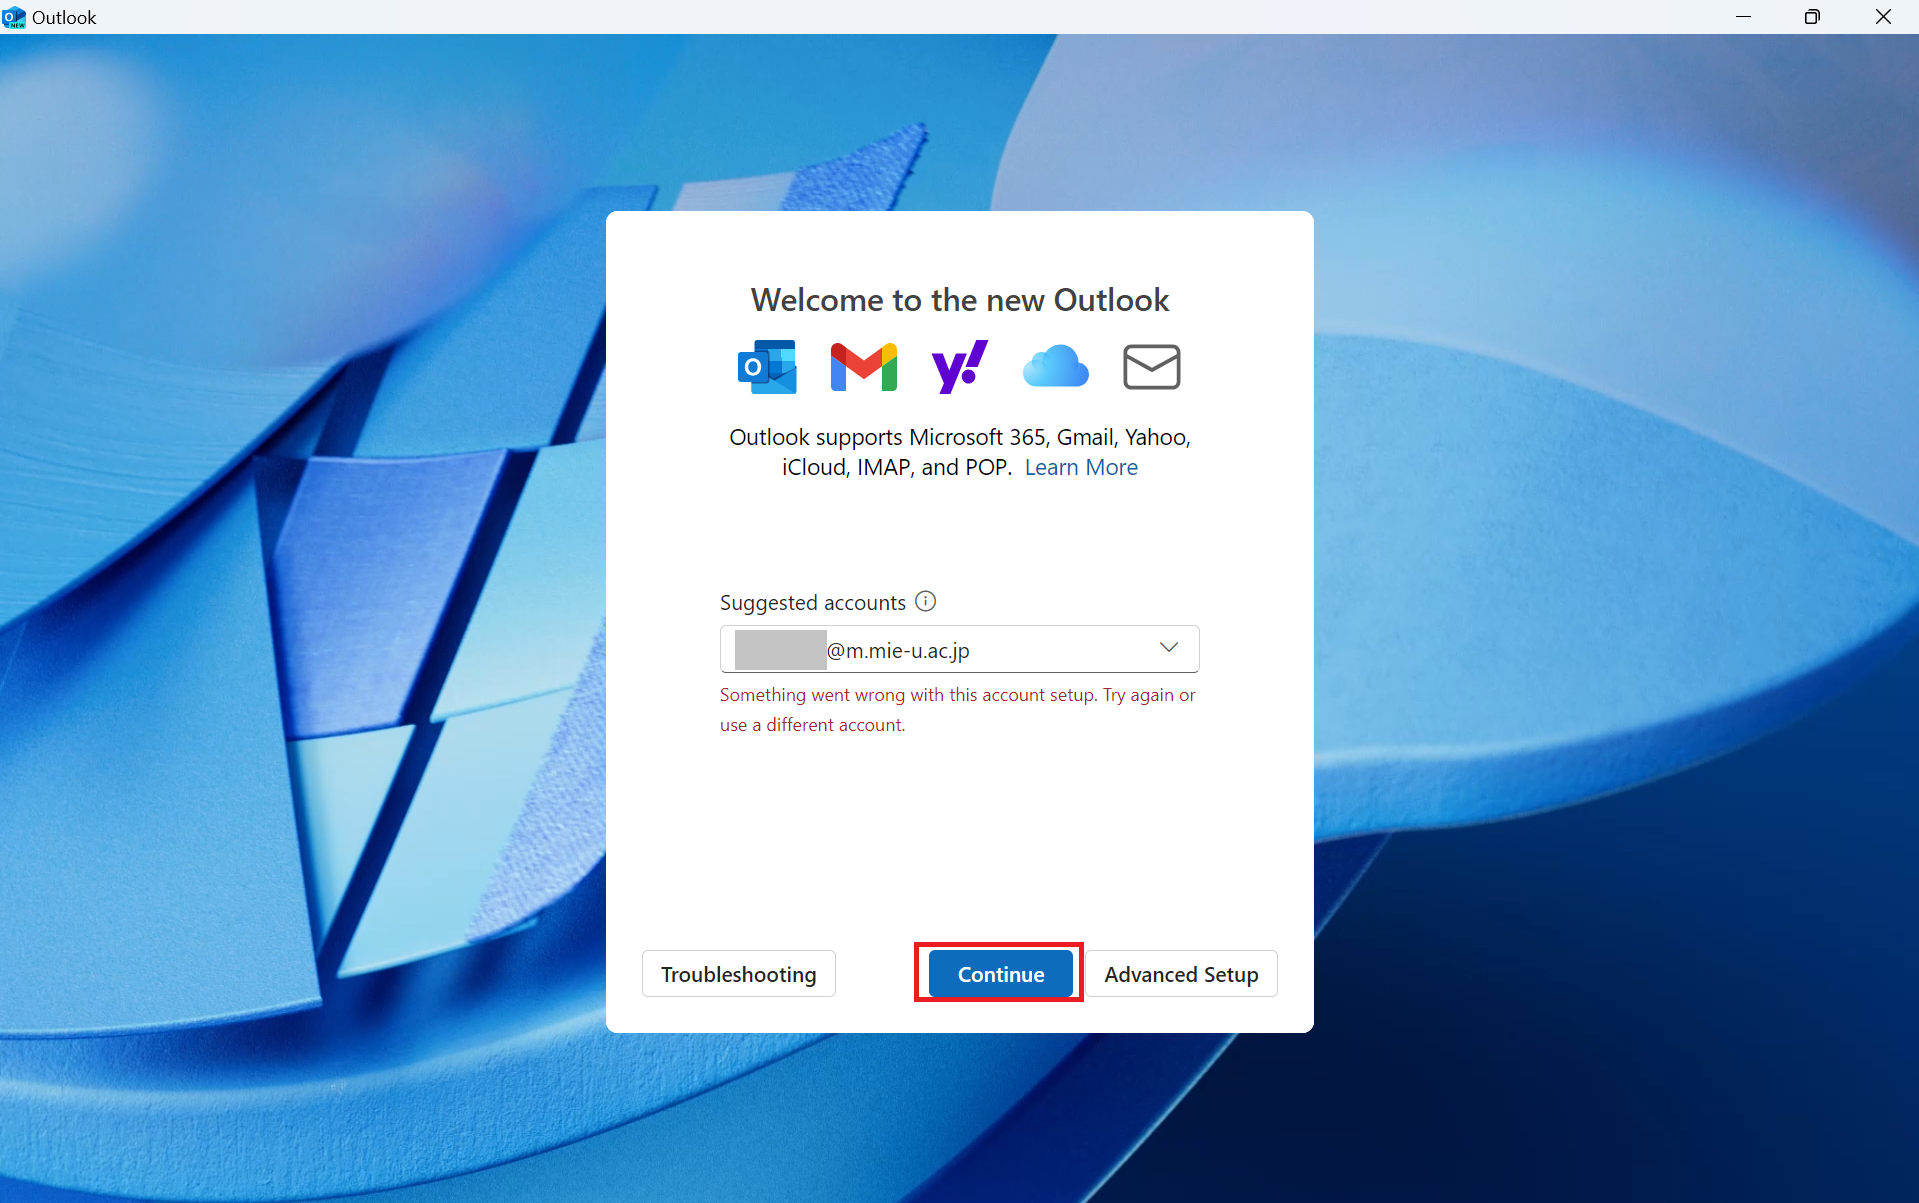Click the Troubleshooting button
Viewport: 1919px width, 1203px height.
tap(738, 974)
